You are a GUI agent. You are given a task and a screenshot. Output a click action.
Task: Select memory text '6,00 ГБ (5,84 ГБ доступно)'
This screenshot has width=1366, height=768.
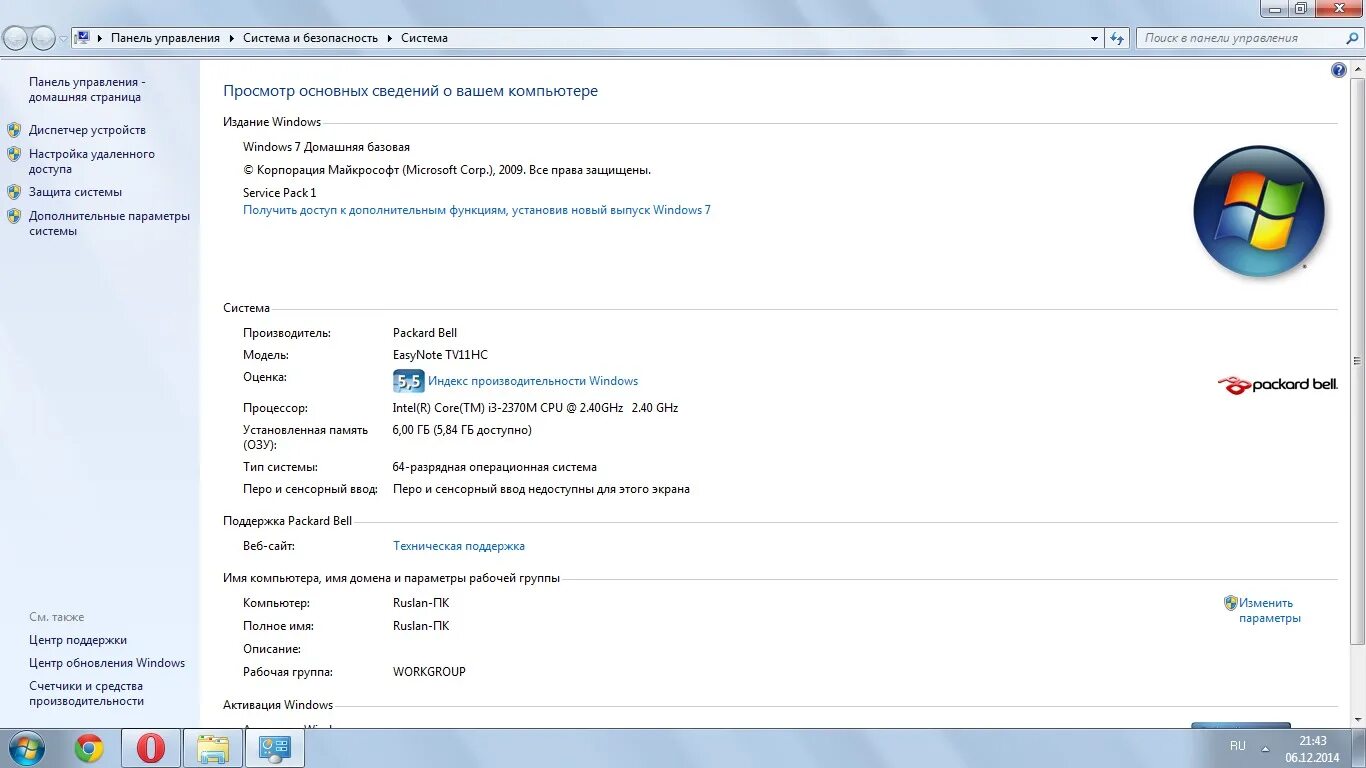coord(462,430)
